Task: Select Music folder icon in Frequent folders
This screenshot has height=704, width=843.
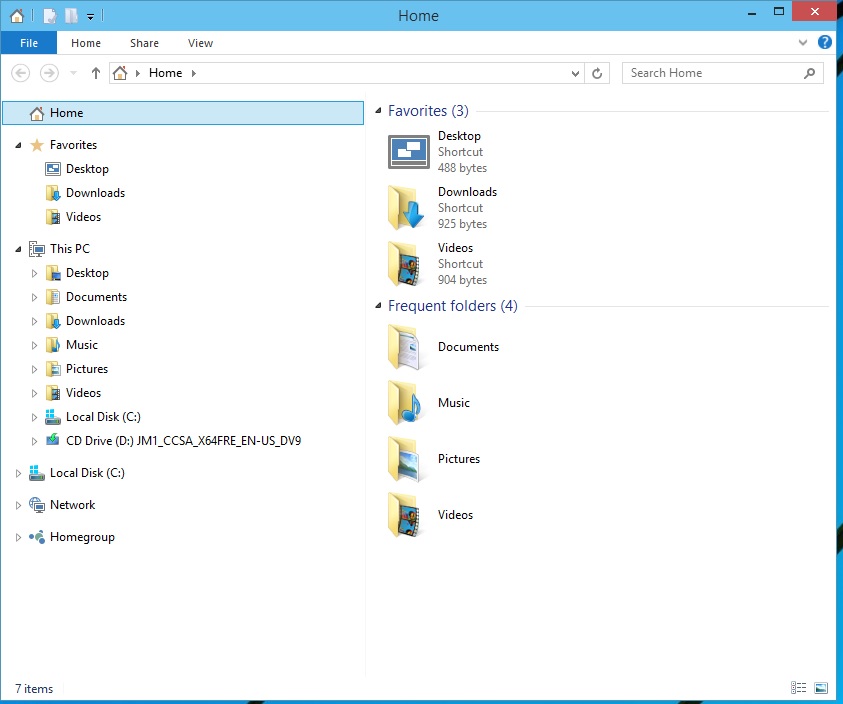Action: point(405,403)
